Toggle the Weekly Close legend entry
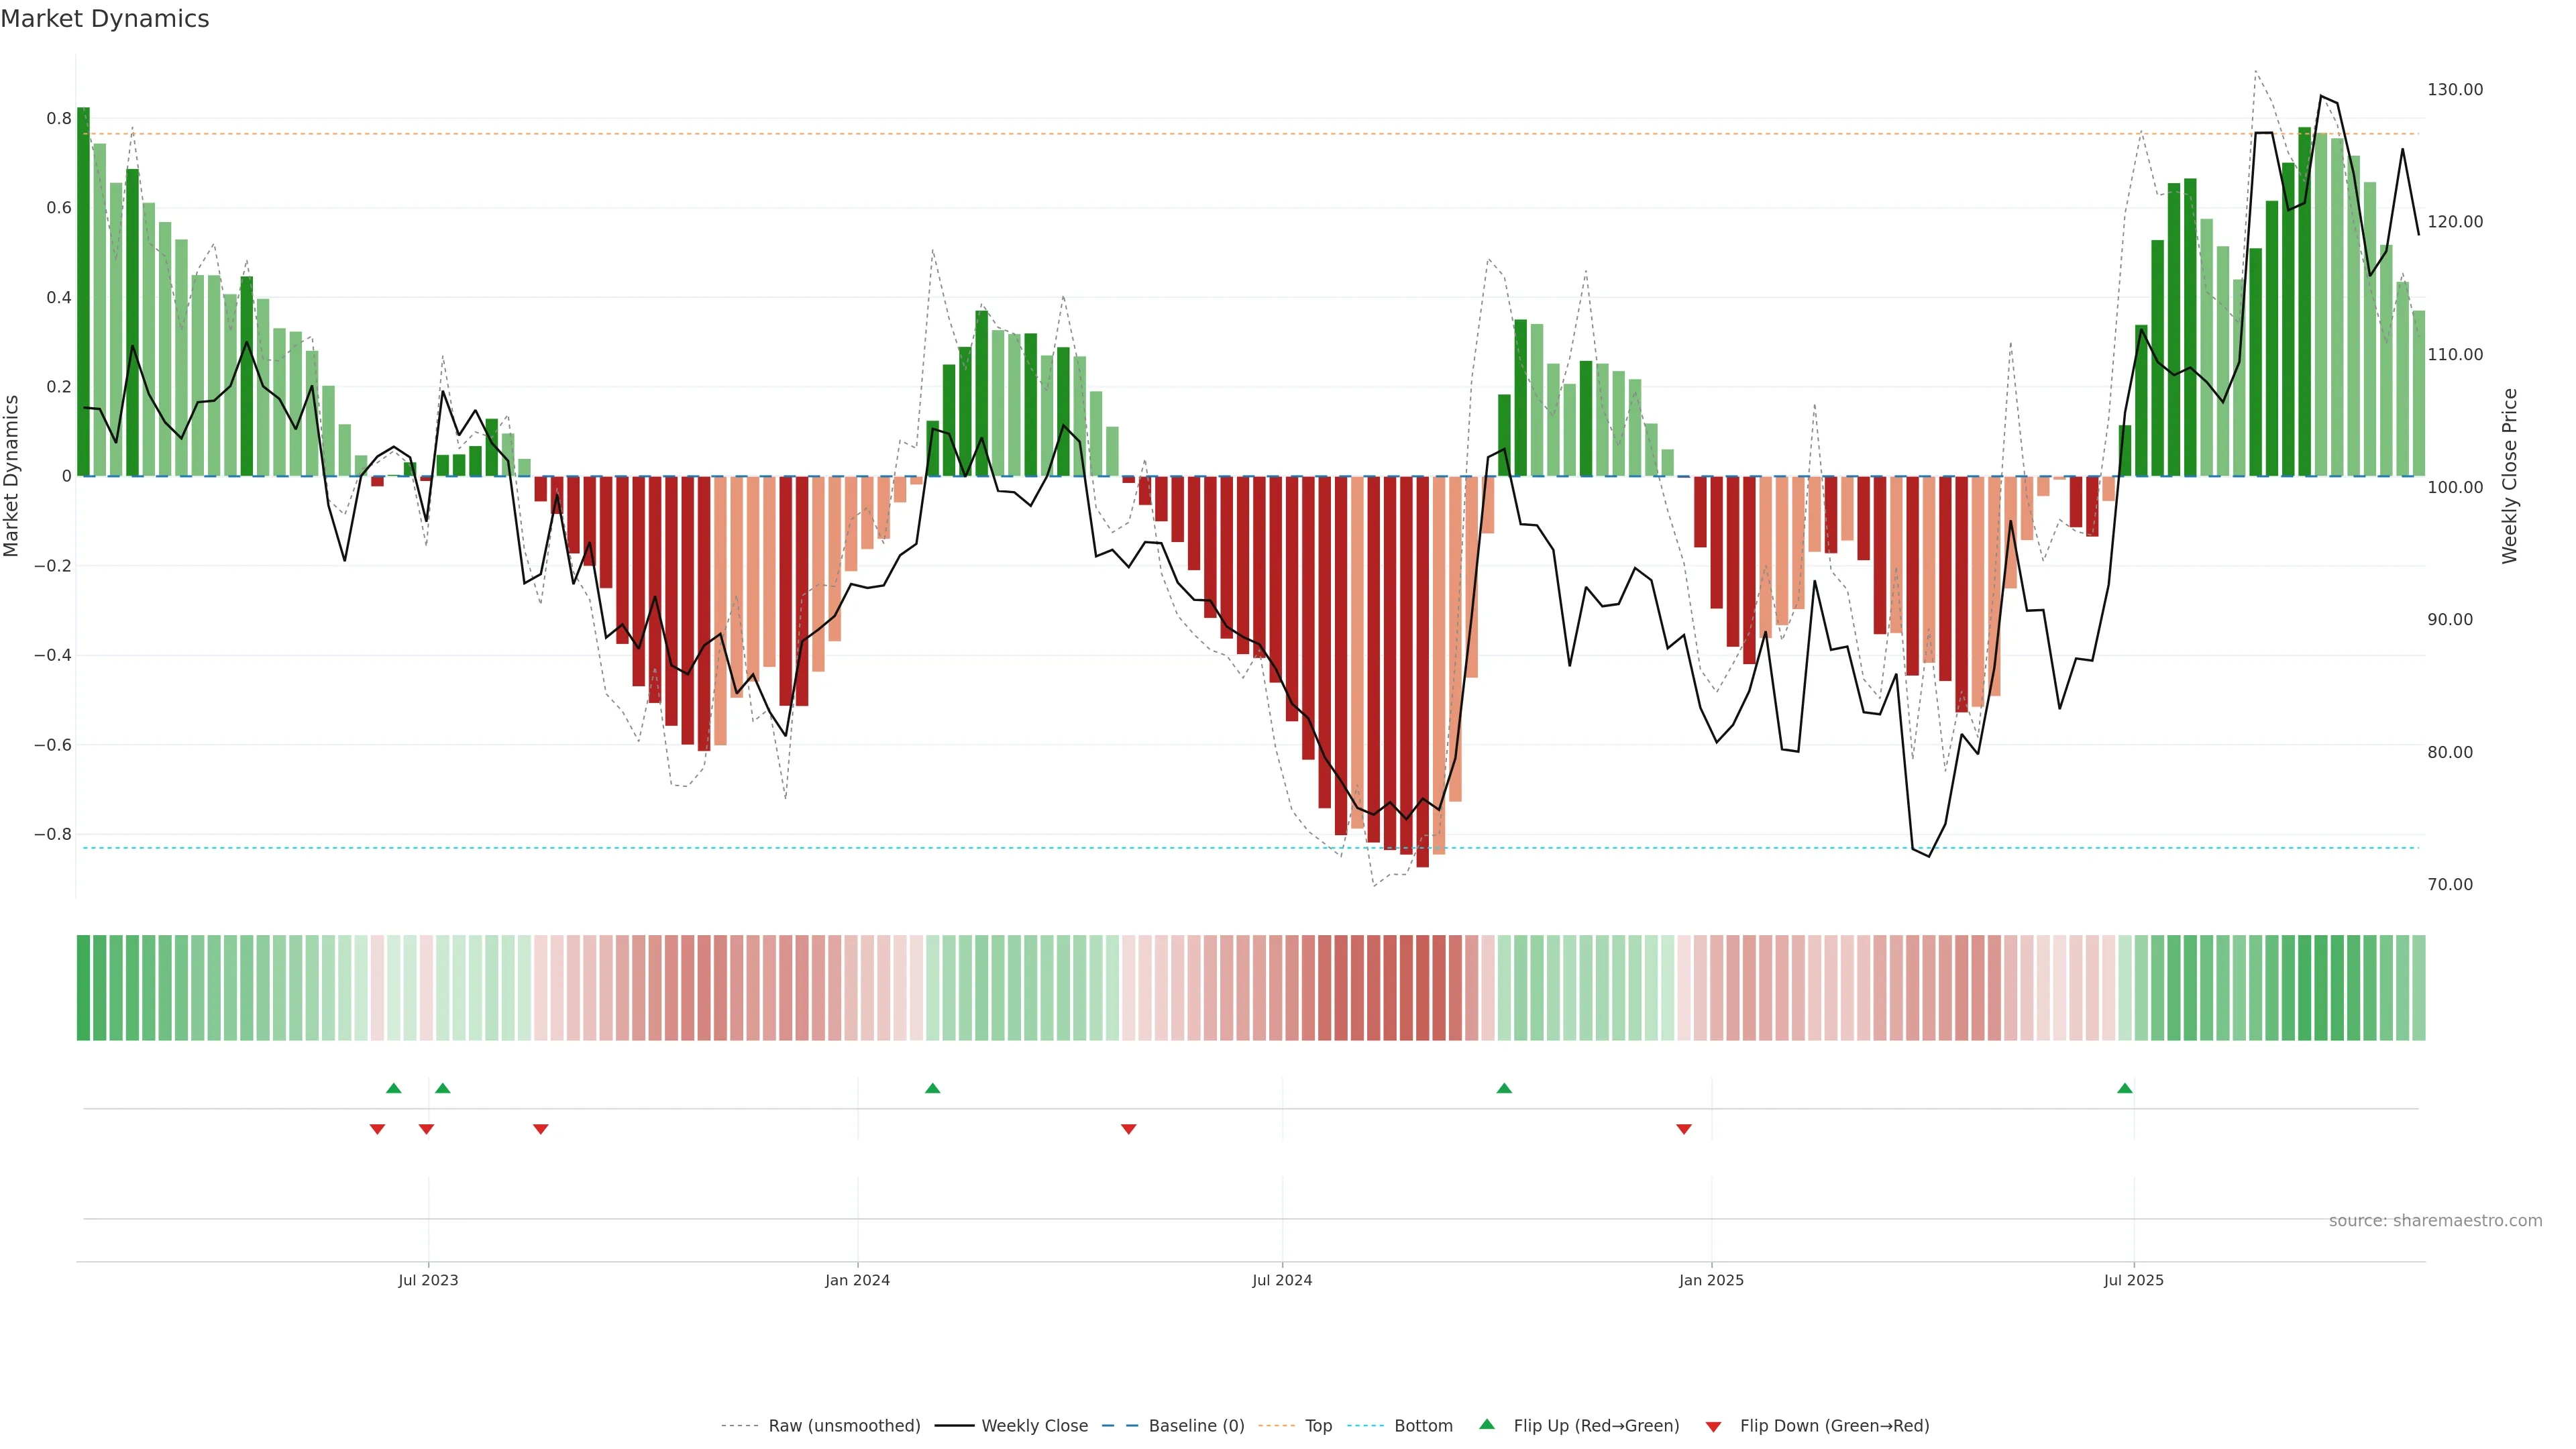Image resolution: width=2576 pixels, height=1449 pixels. (1034, 1426)
